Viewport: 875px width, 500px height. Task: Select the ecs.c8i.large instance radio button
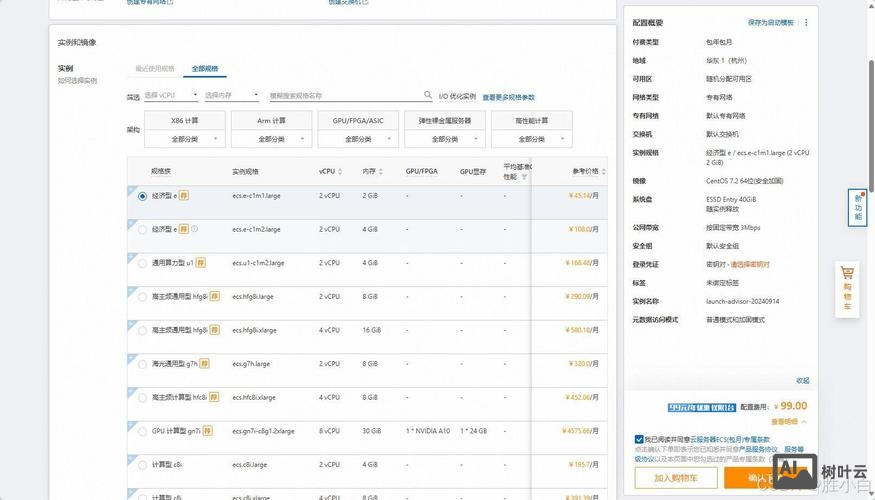142,465
